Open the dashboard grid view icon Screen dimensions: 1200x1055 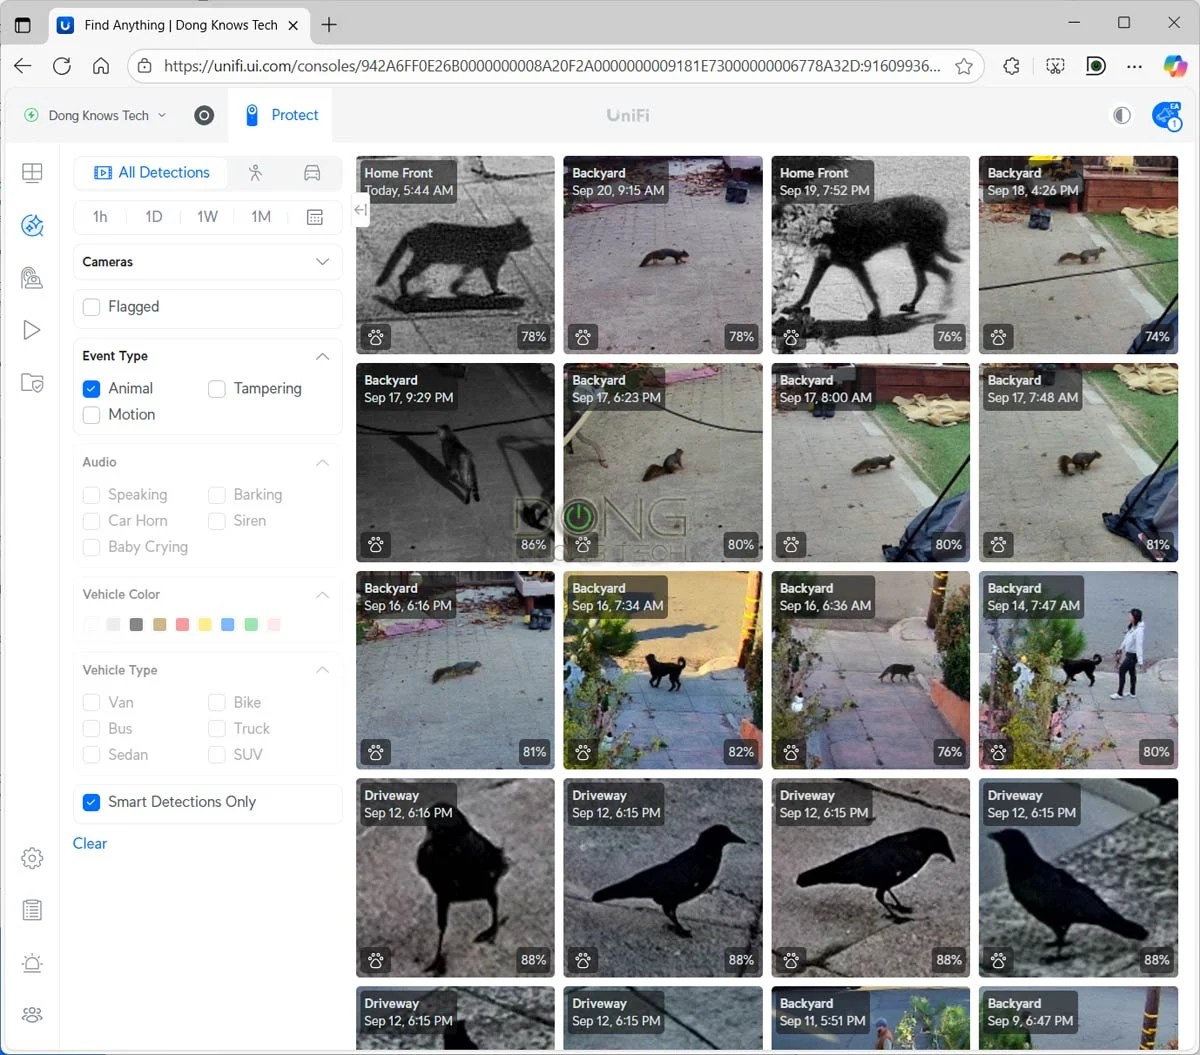pyautogui.click(x=32, y=172)
